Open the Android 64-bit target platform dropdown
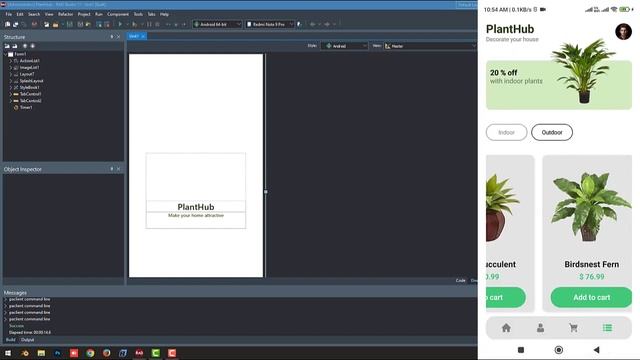 [x=217, y=24]
